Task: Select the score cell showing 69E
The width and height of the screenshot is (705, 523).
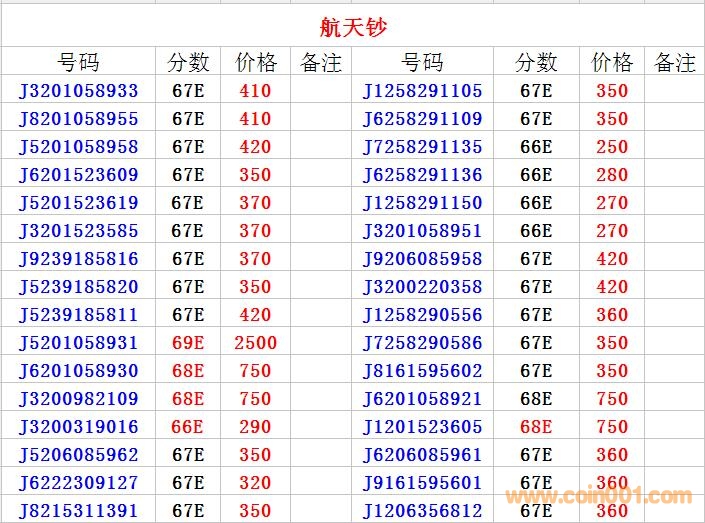Action: (188, 343)
